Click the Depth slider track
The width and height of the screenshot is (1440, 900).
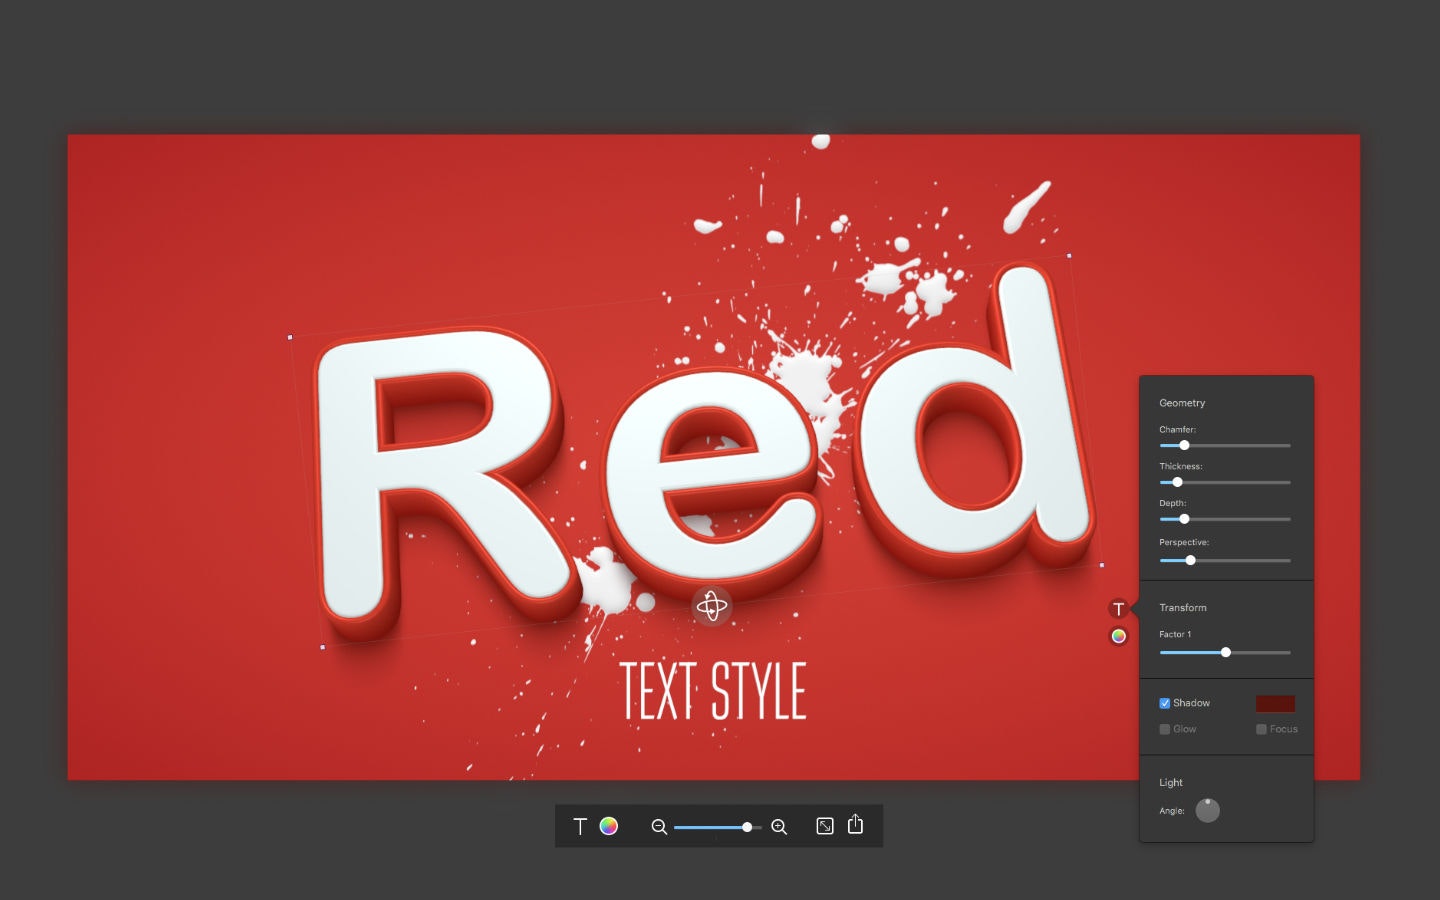[x=1240, y=519]
